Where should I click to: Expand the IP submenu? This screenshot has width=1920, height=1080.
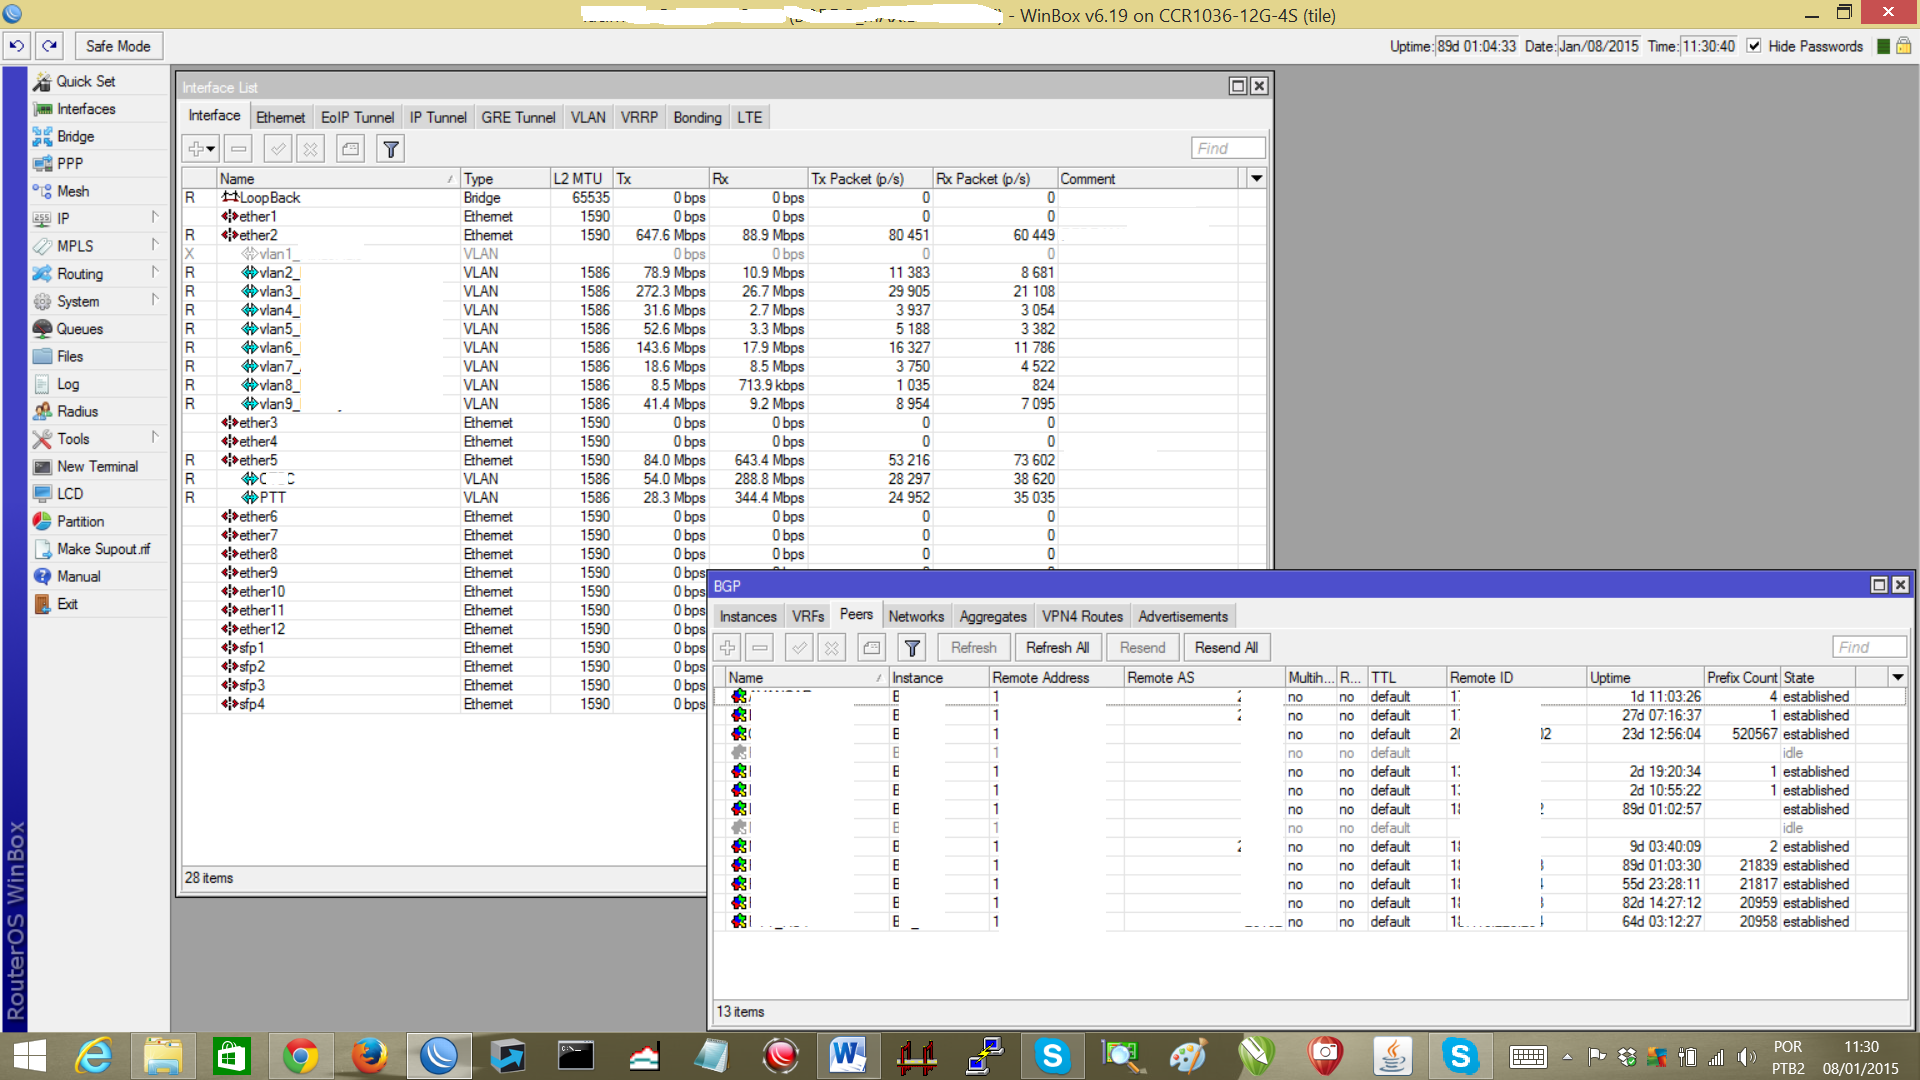(99, 218)
